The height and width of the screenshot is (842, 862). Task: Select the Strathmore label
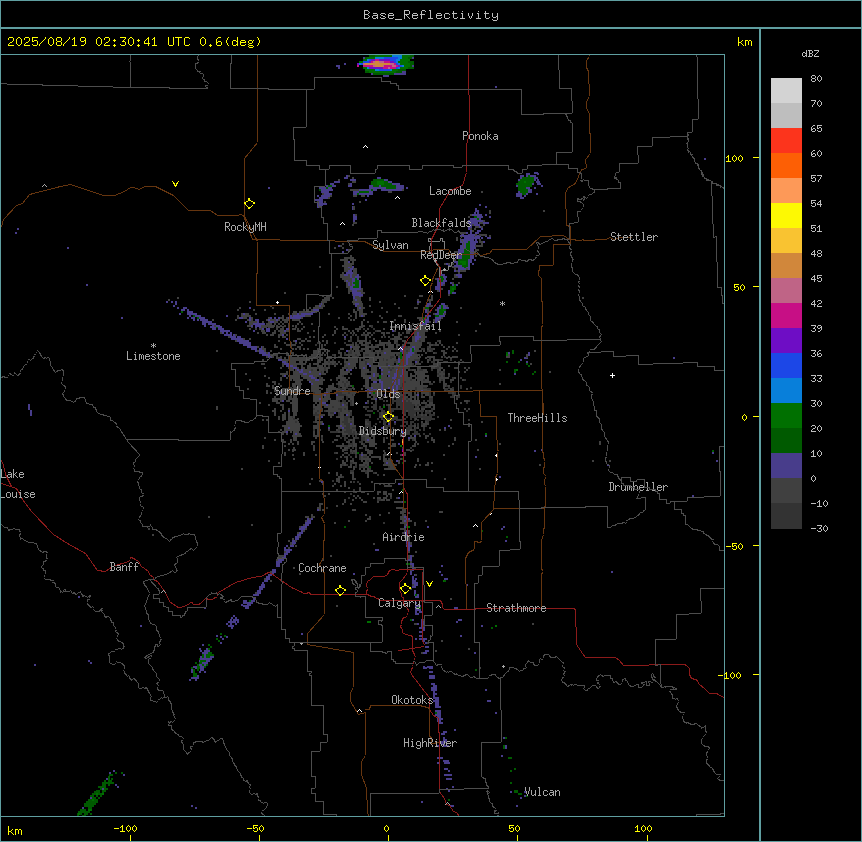click(516, 608)
